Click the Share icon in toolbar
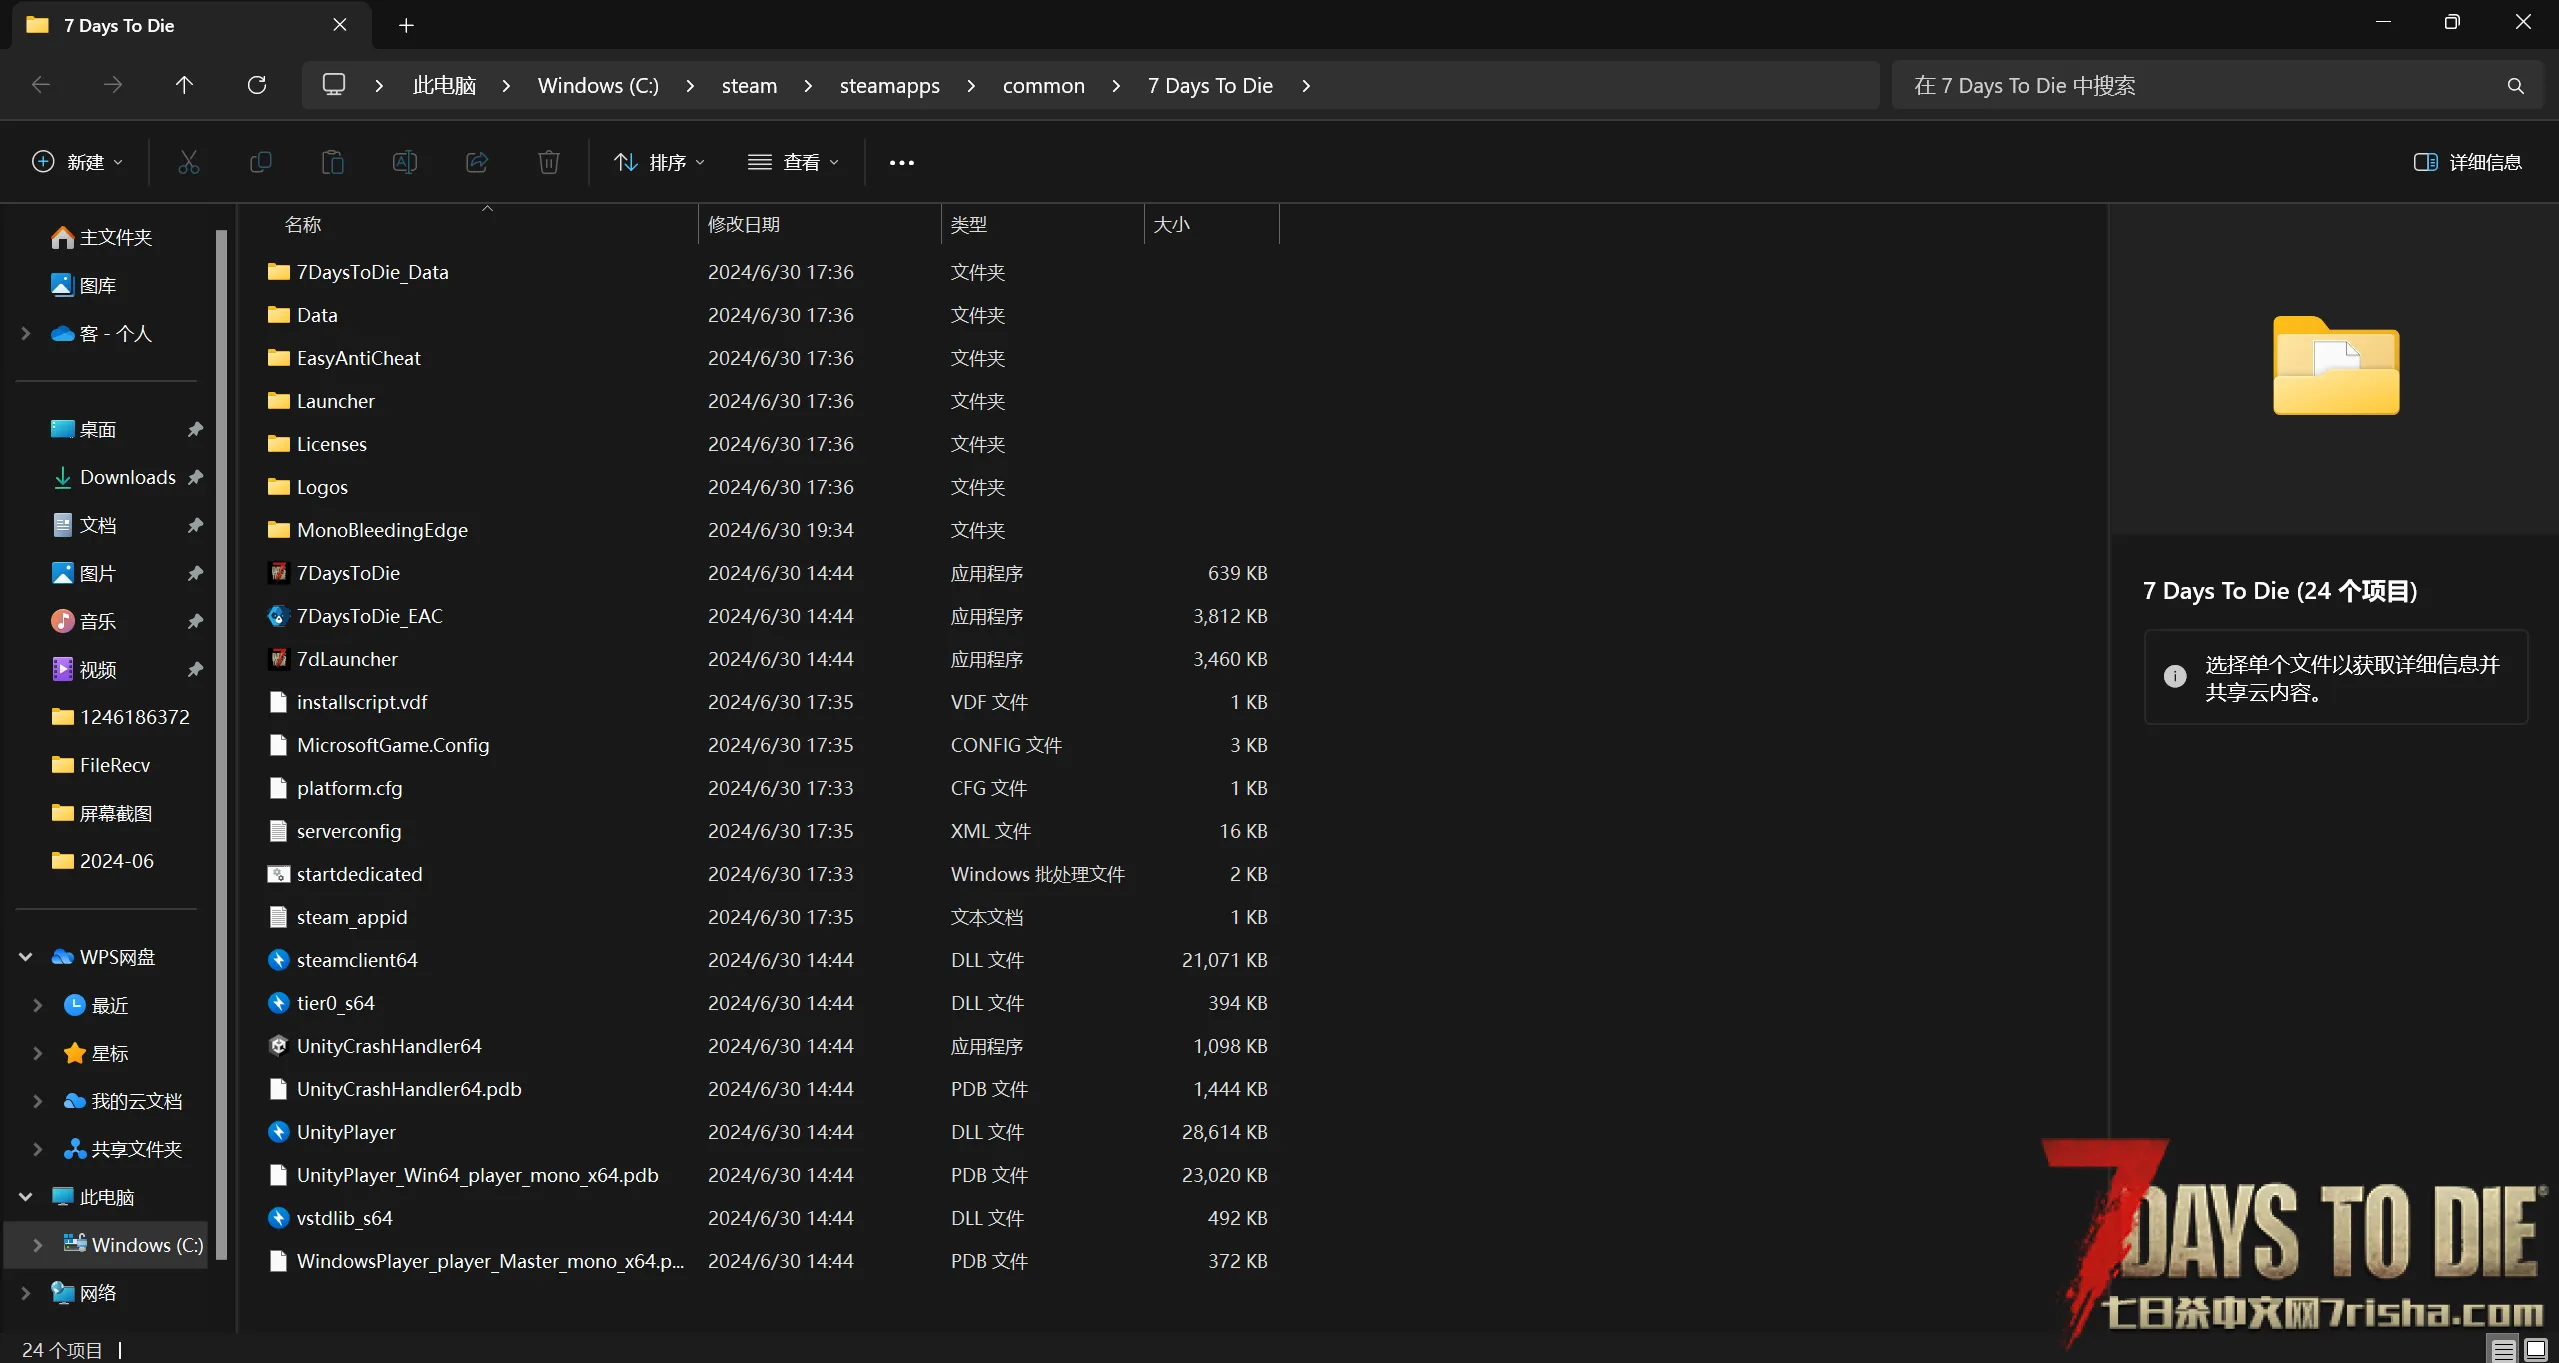 pos(477,162)
